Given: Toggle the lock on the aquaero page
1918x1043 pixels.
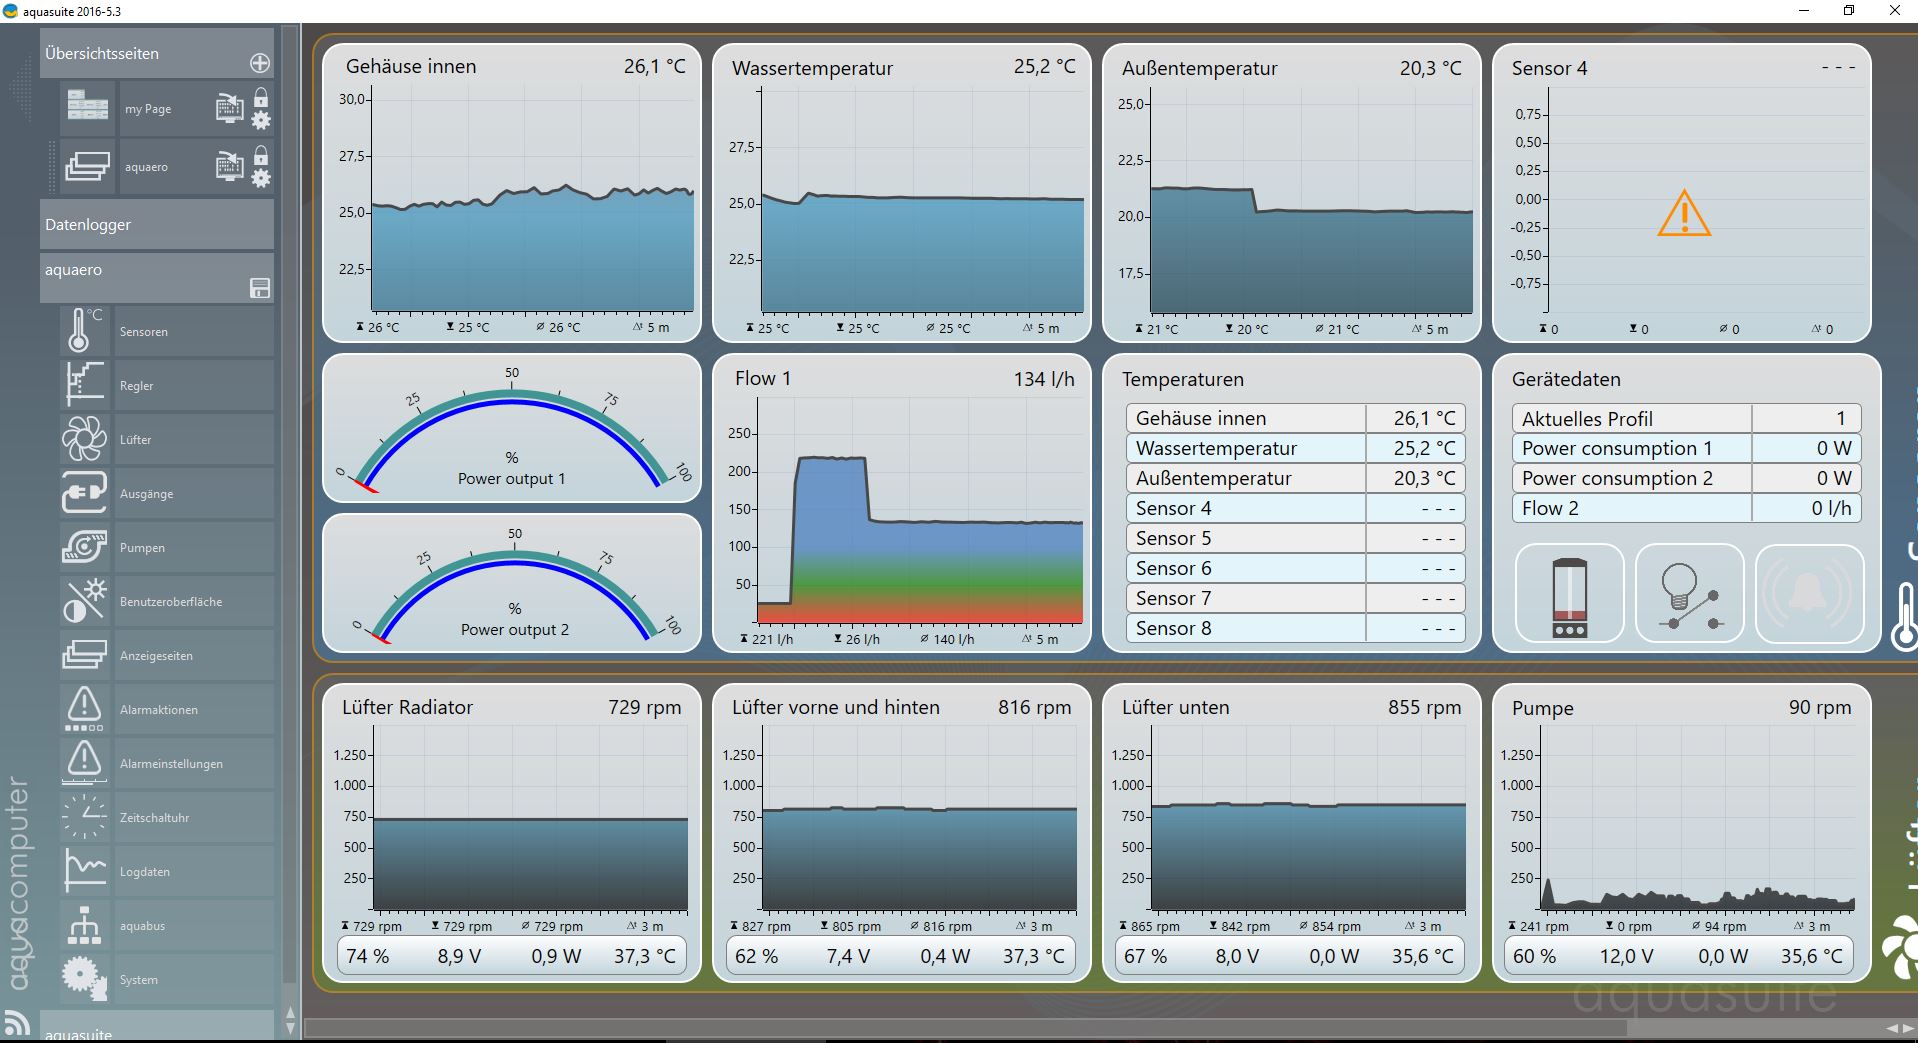Looking at the screenshot, I should (261, 156).
